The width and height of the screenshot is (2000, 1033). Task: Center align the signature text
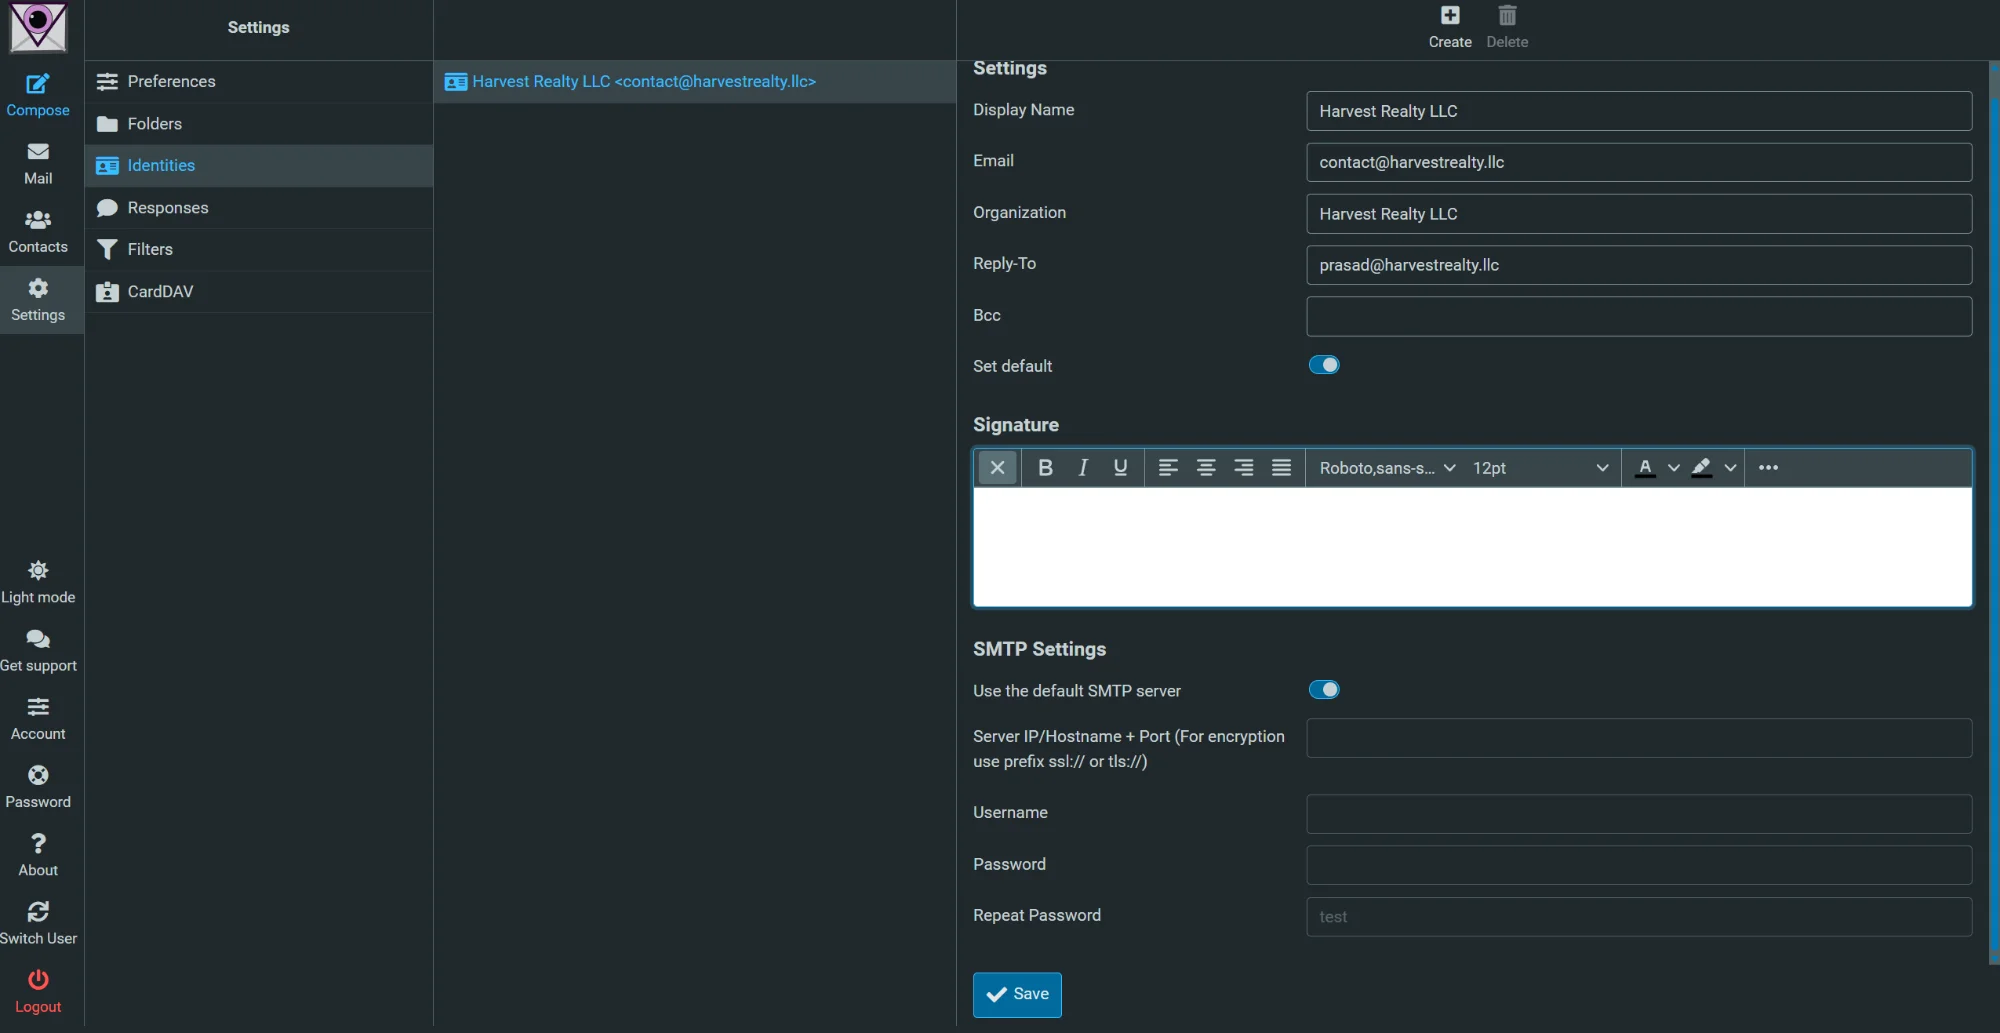(x=1206, y=467)
